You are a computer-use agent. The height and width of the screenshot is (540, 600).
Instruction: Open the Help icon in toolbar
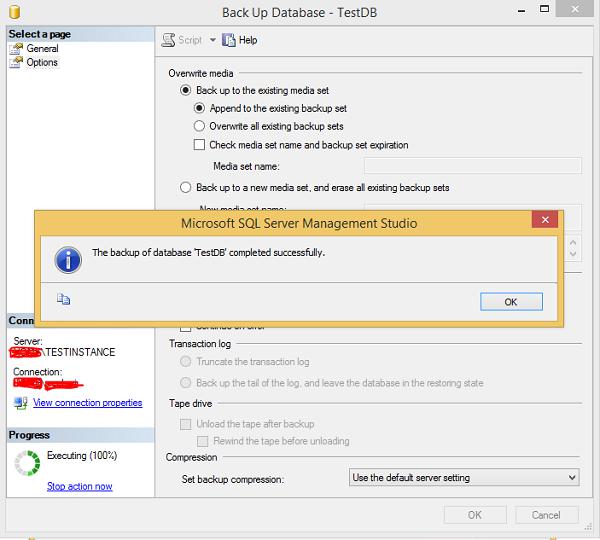click(x=229, y=40)
